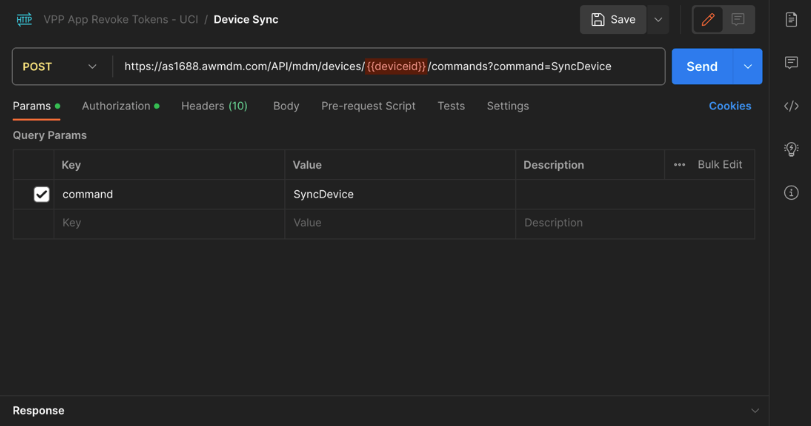Expand the Send button dropdown arrow

click(x=747, y=66)
